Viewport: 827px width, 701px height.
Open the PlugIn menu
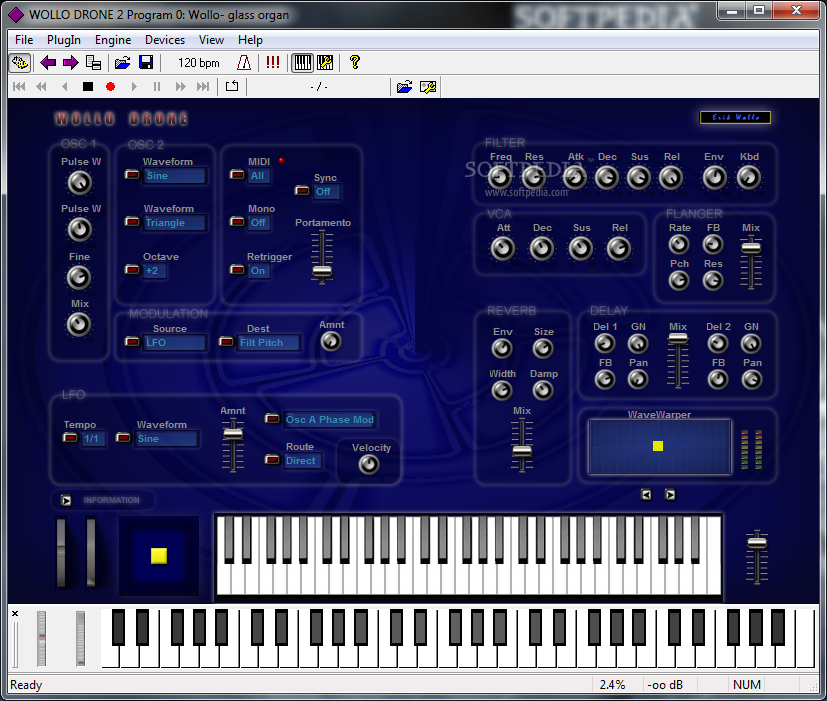point(64,40)
